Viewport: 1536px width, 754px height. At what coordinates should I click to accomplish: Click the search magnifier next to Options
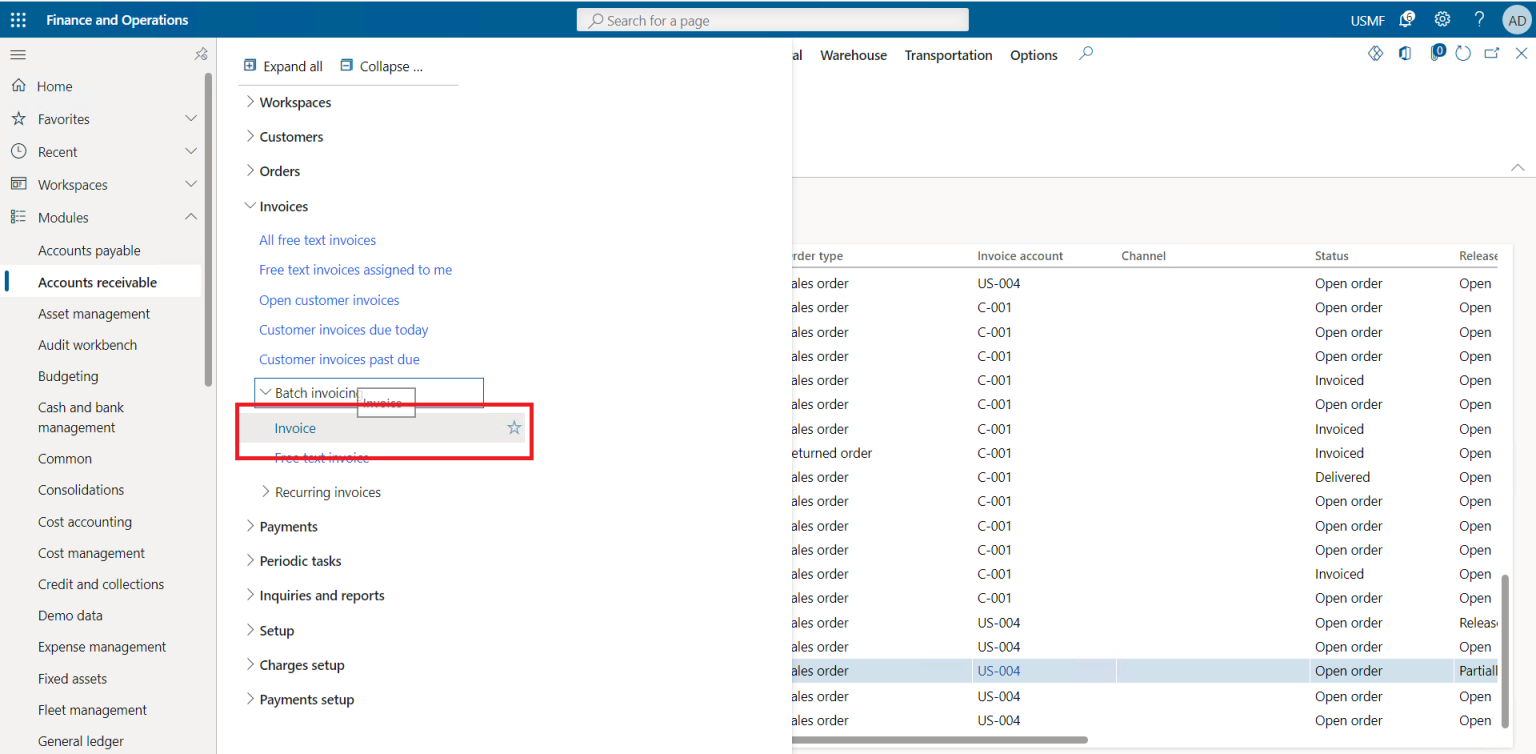click(1086, 55)
